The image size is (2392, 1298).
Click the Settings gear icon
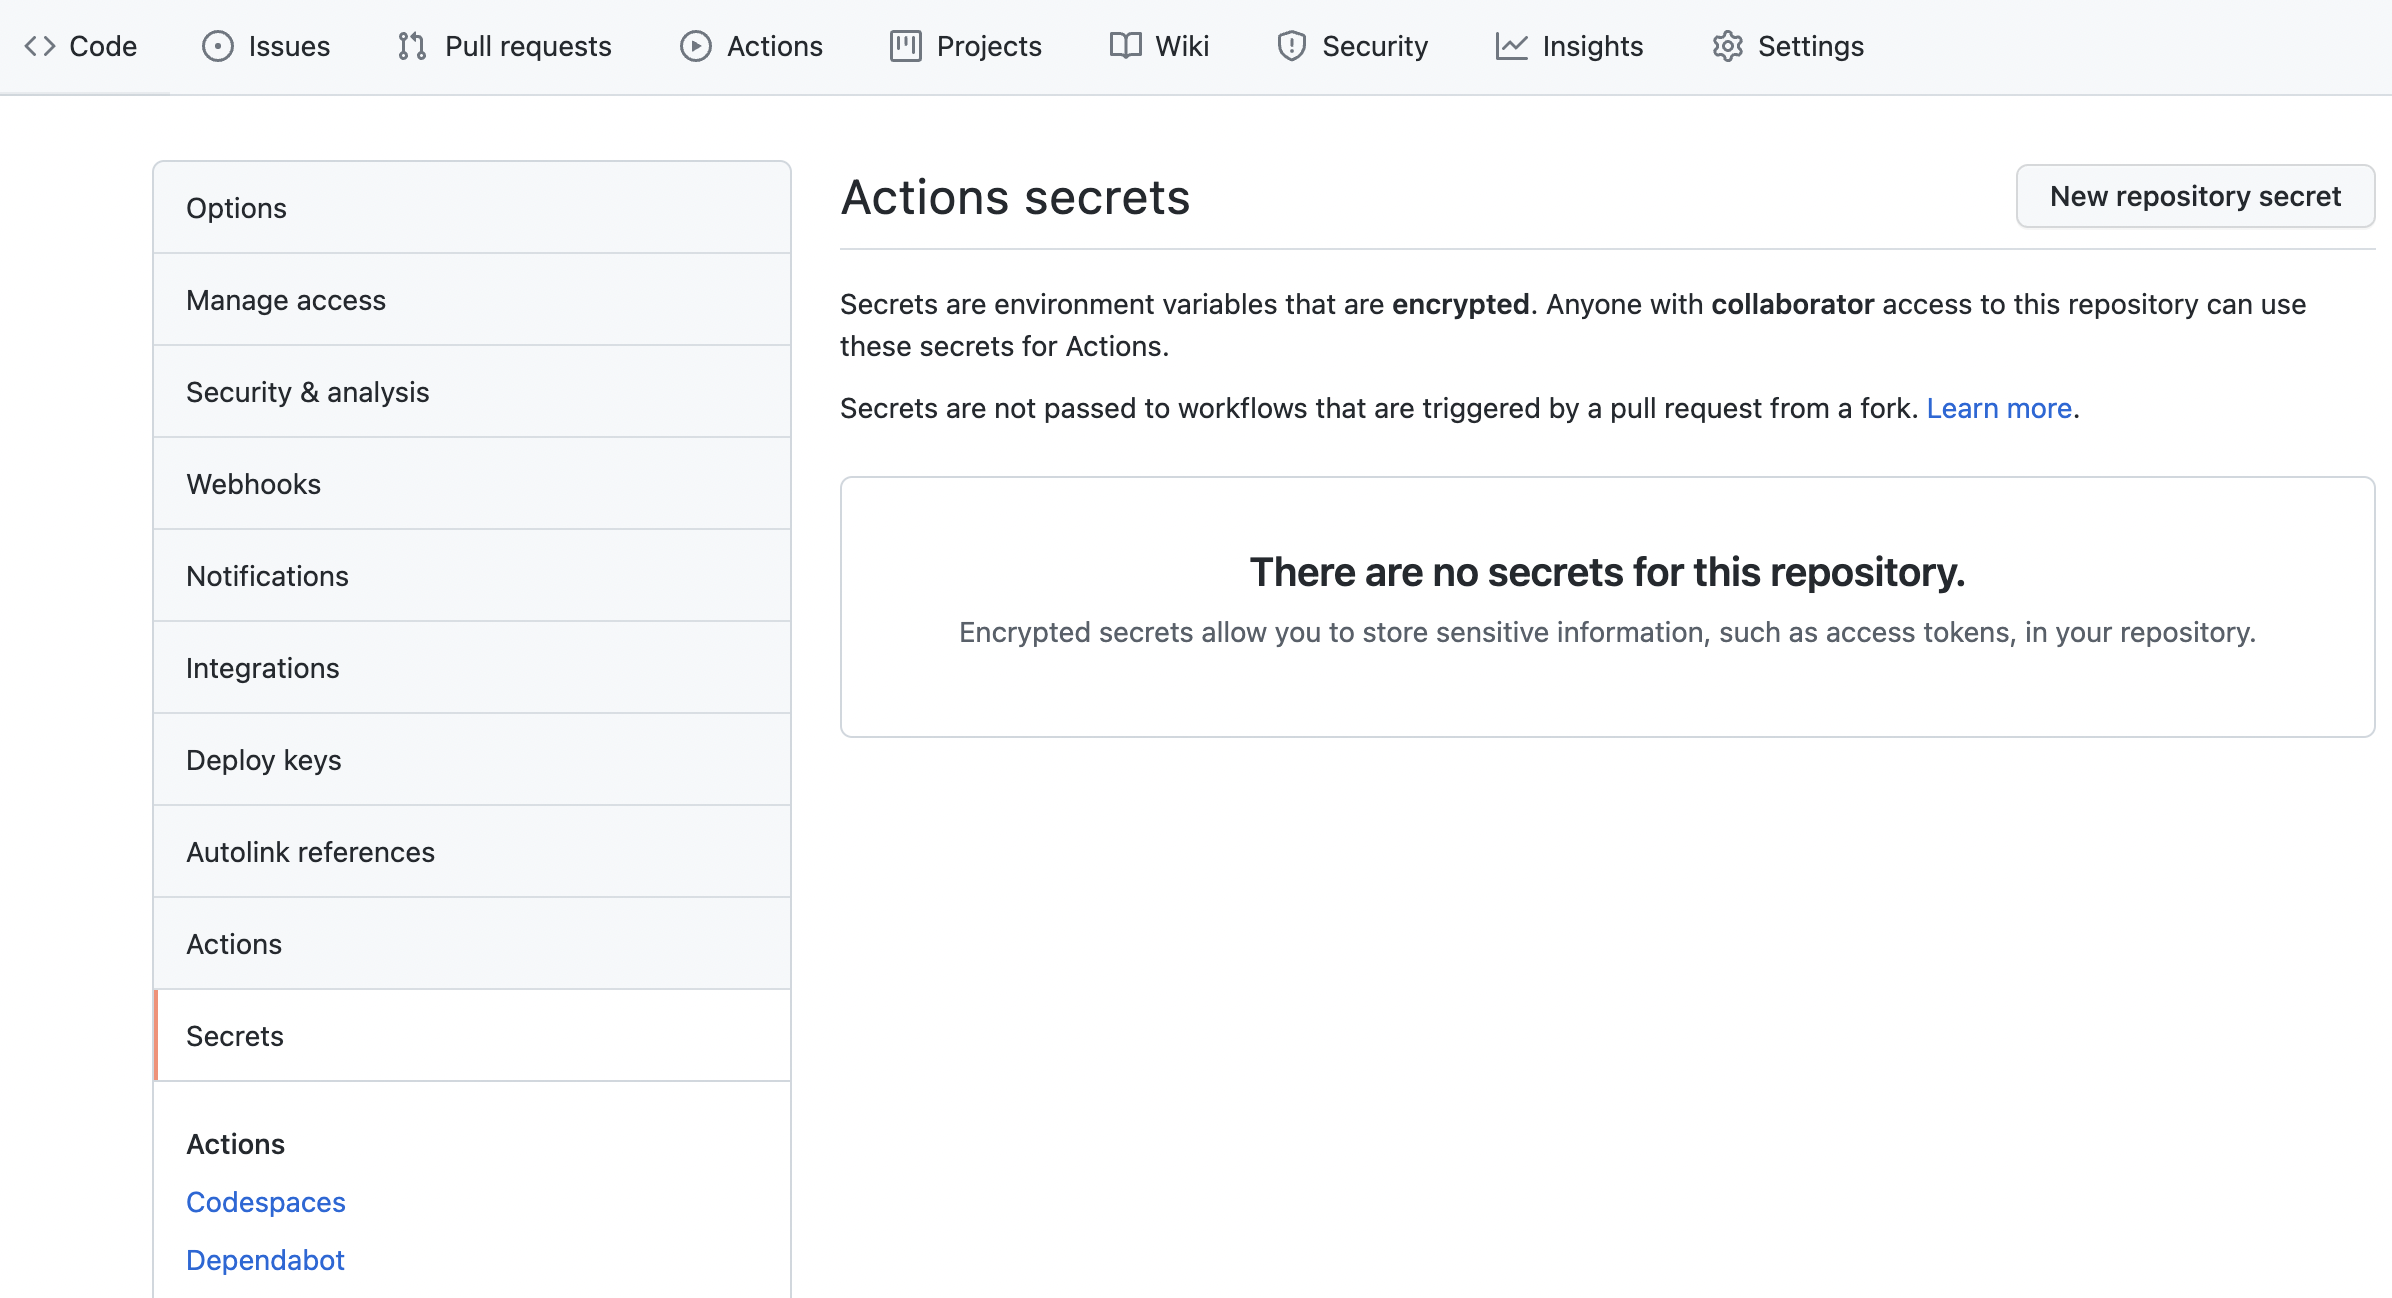point(1727,46)
